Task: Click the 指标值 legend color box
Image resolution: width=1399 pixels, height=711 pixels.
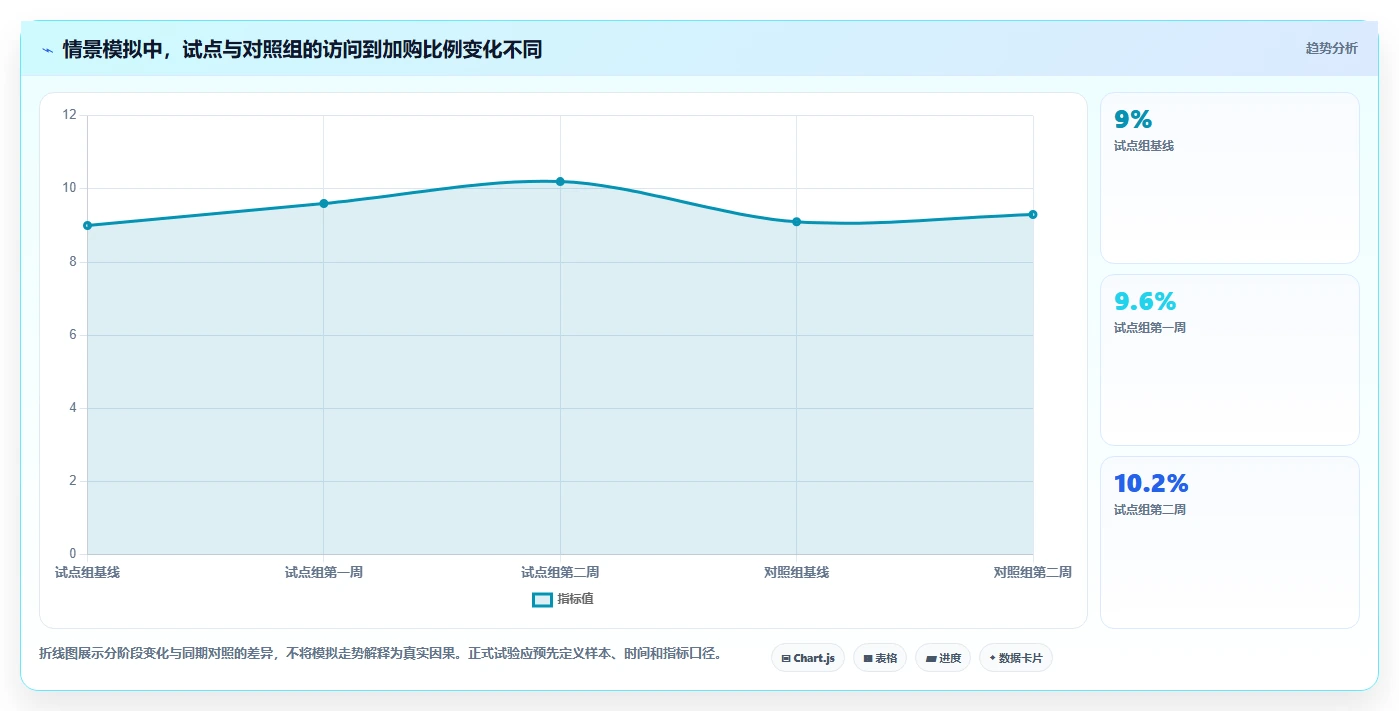Action: [542, 599]
